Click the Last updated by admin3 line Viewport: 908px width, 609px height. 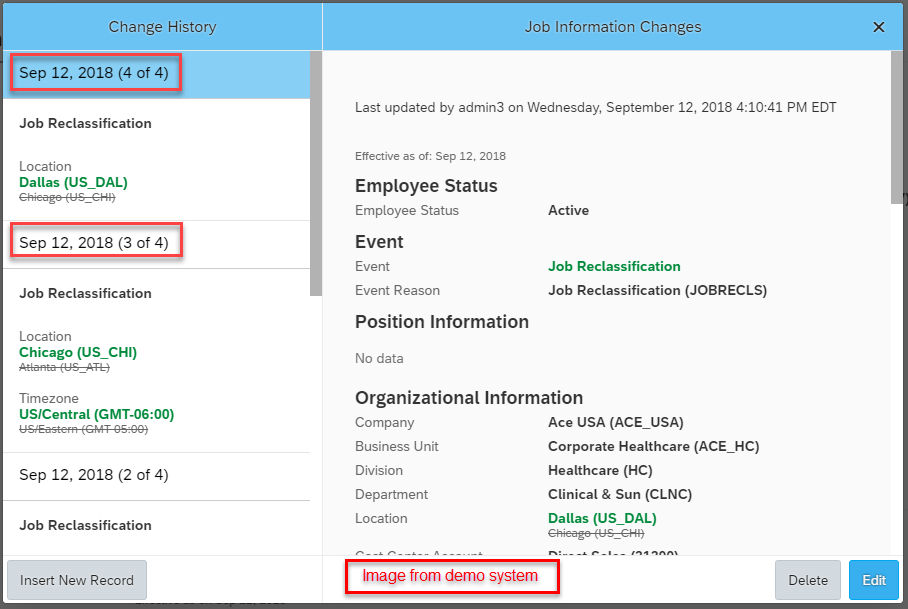click(596, 108)
